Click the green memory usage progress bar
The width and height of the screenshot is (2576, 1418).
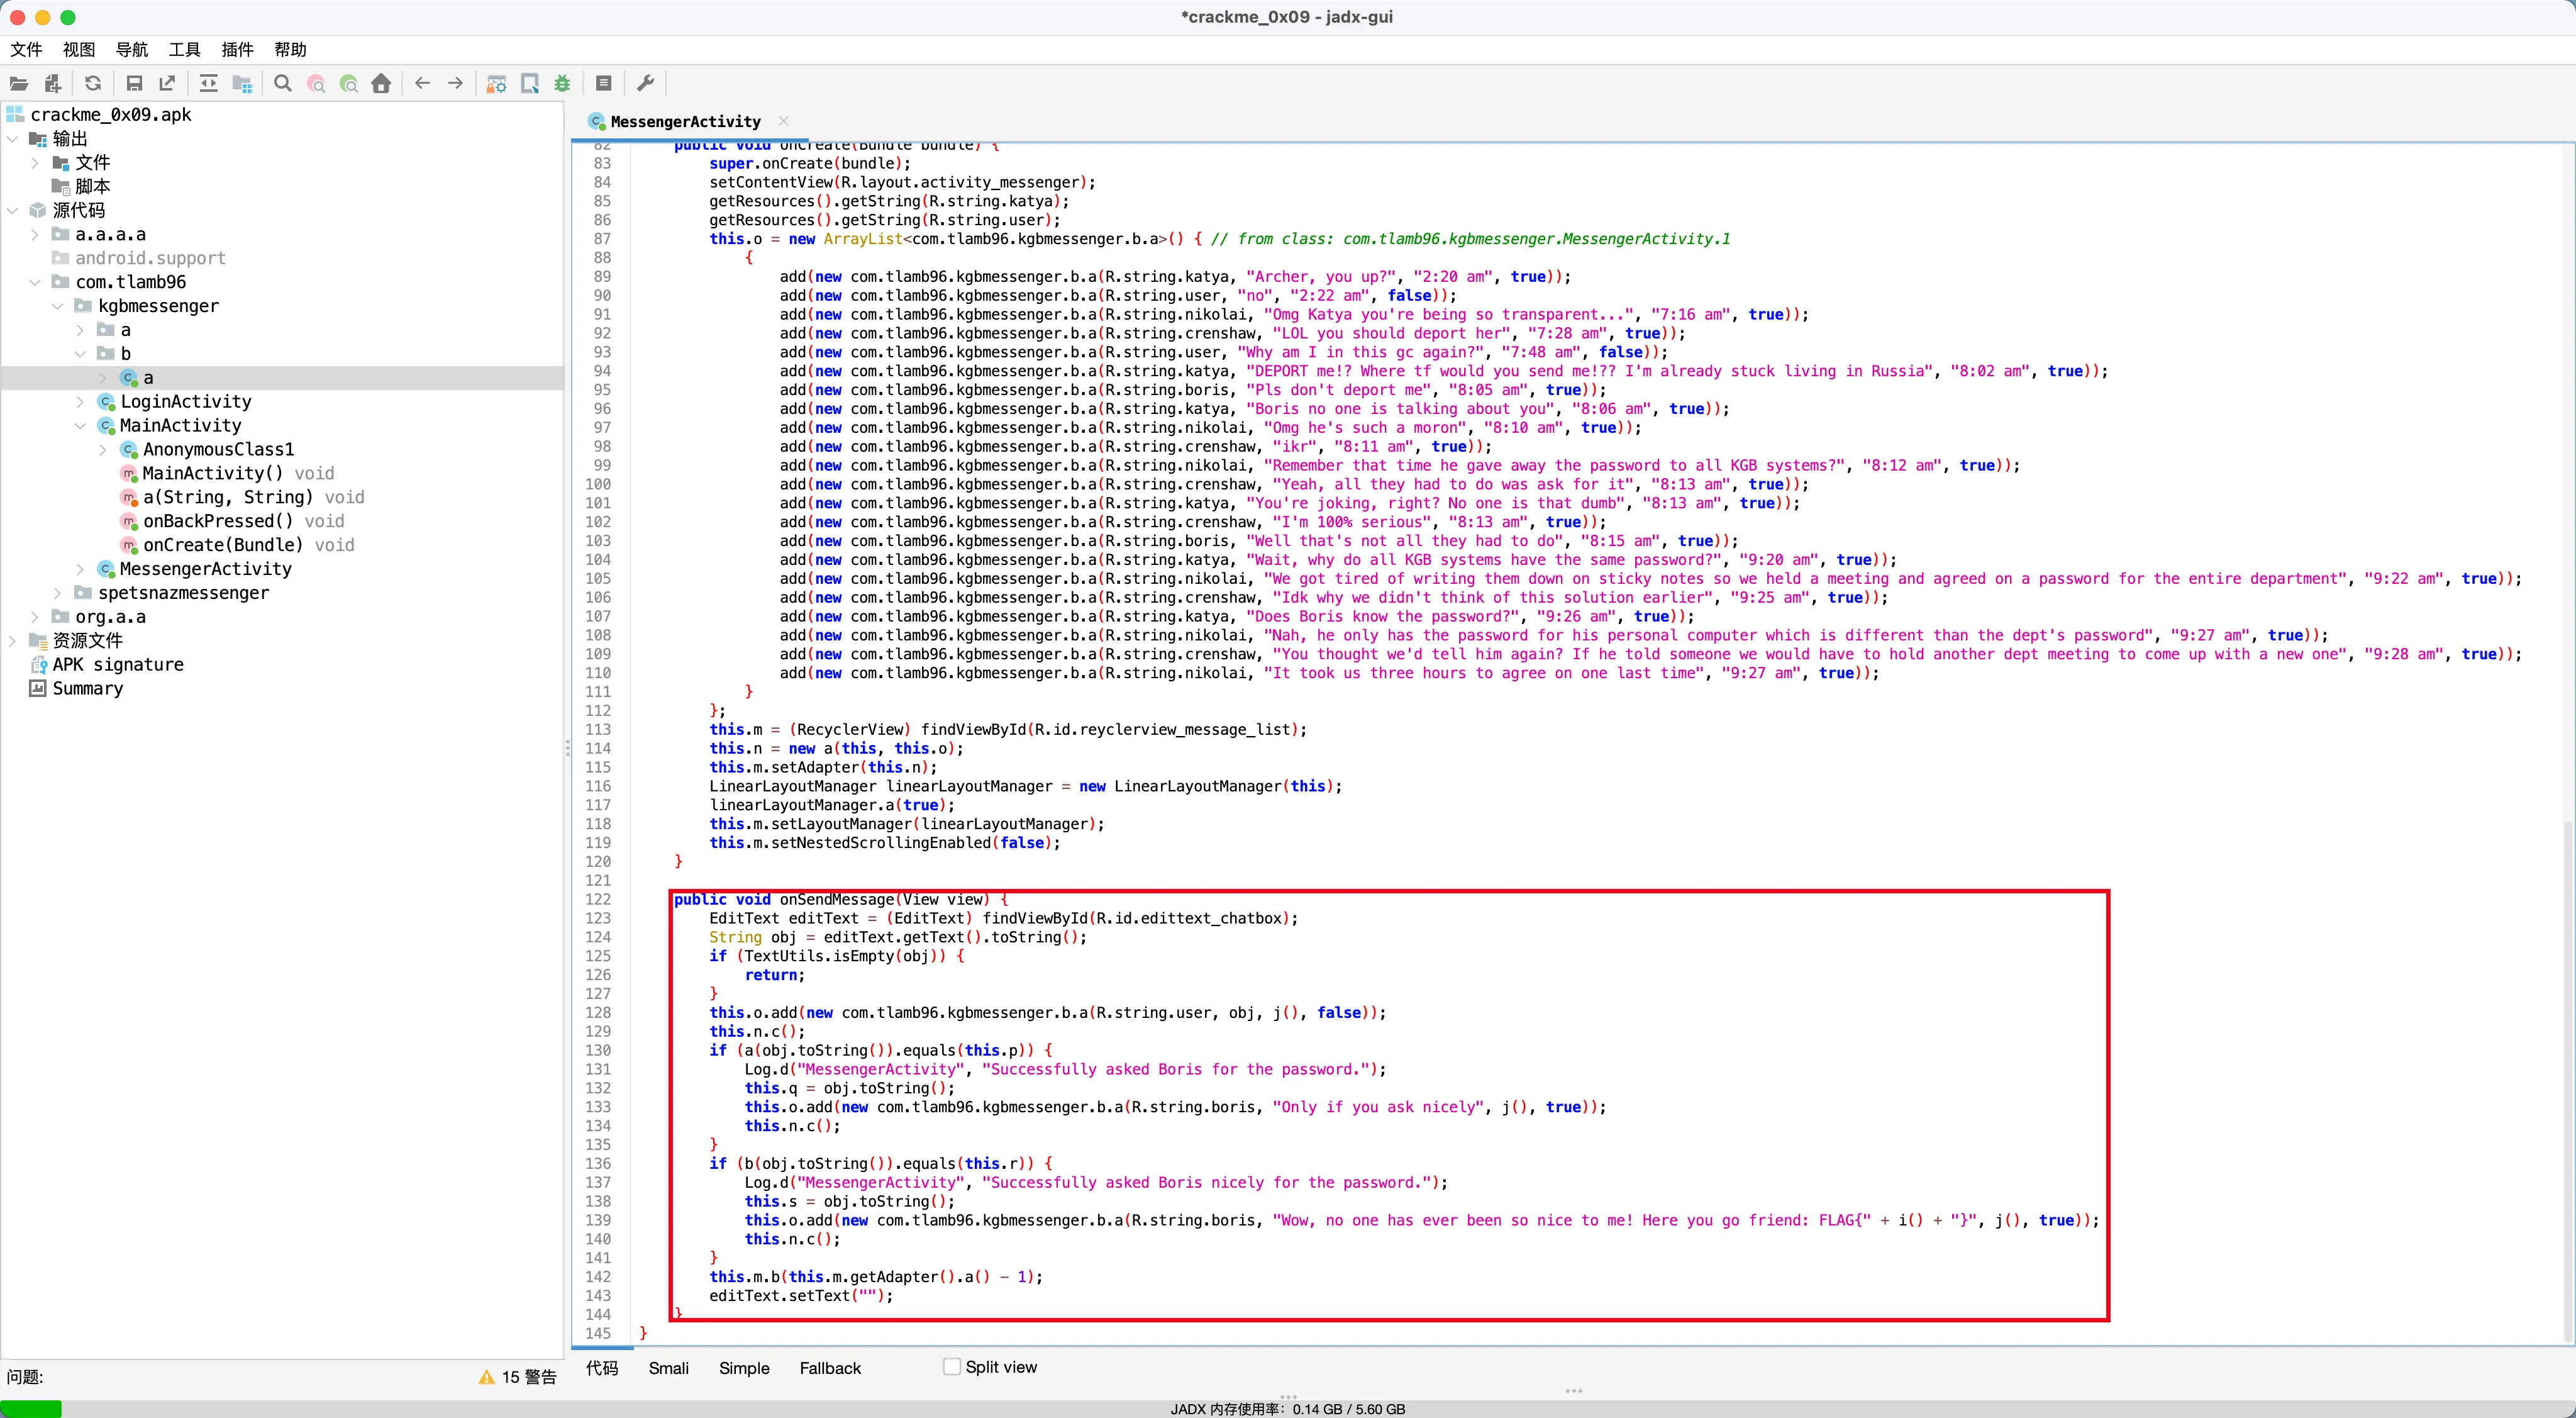pyautogui.click(x=31, y=1409)
